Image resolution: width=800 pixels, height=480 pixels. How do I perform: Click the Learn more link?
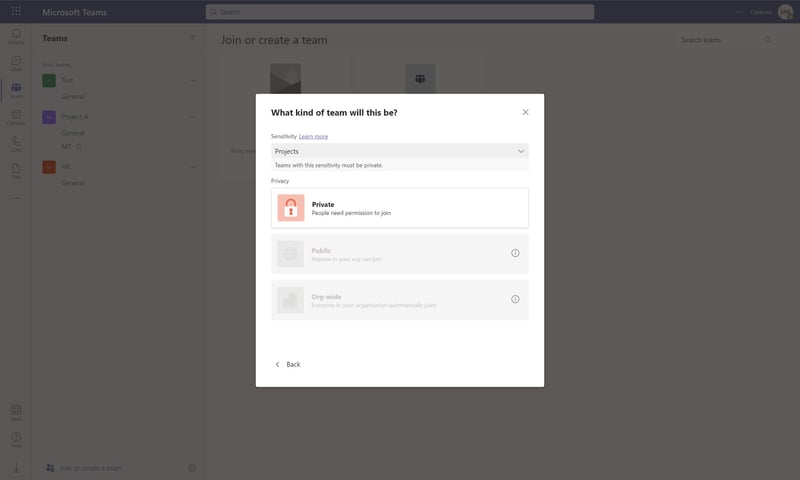[x=313, y=136]
